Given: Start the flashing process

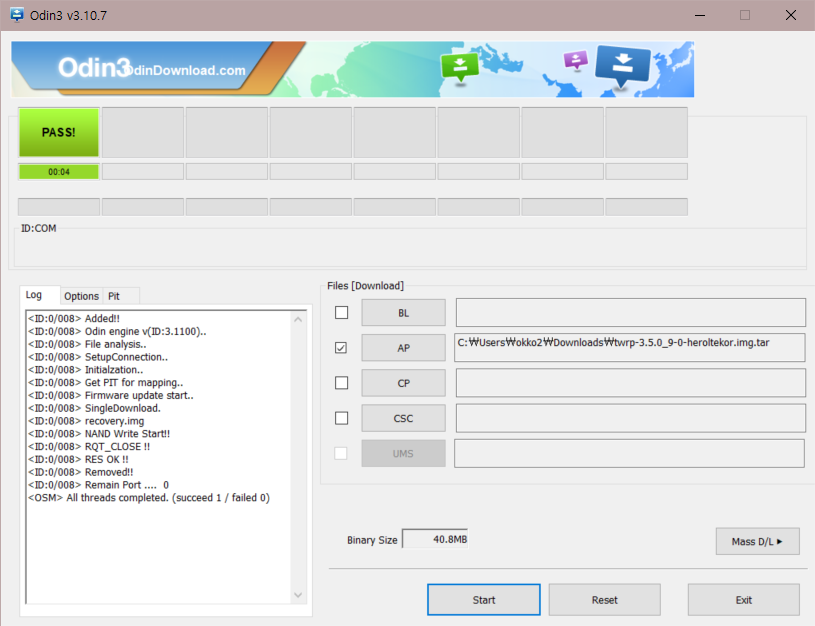Looking at the screenshot, I should tap(484, 599).
